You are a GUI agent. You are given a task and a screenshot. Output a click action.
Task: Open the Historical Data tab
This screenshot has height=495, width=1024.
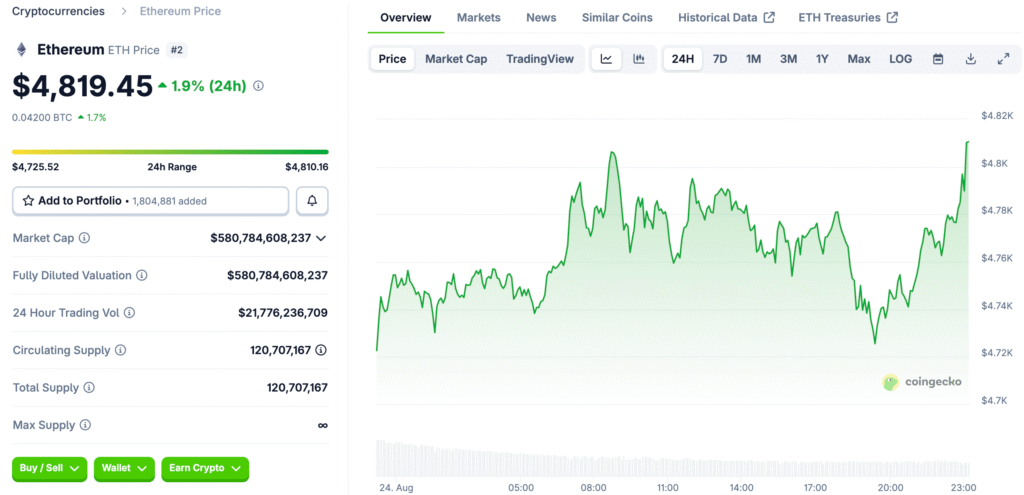(726, 18)
